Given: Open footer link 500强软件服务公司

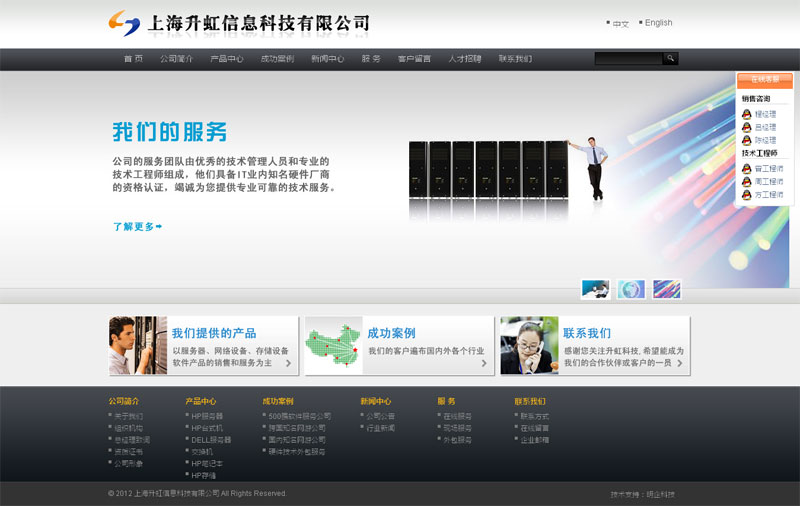Looking at the screenshot, I should click(x=300, y=417).
